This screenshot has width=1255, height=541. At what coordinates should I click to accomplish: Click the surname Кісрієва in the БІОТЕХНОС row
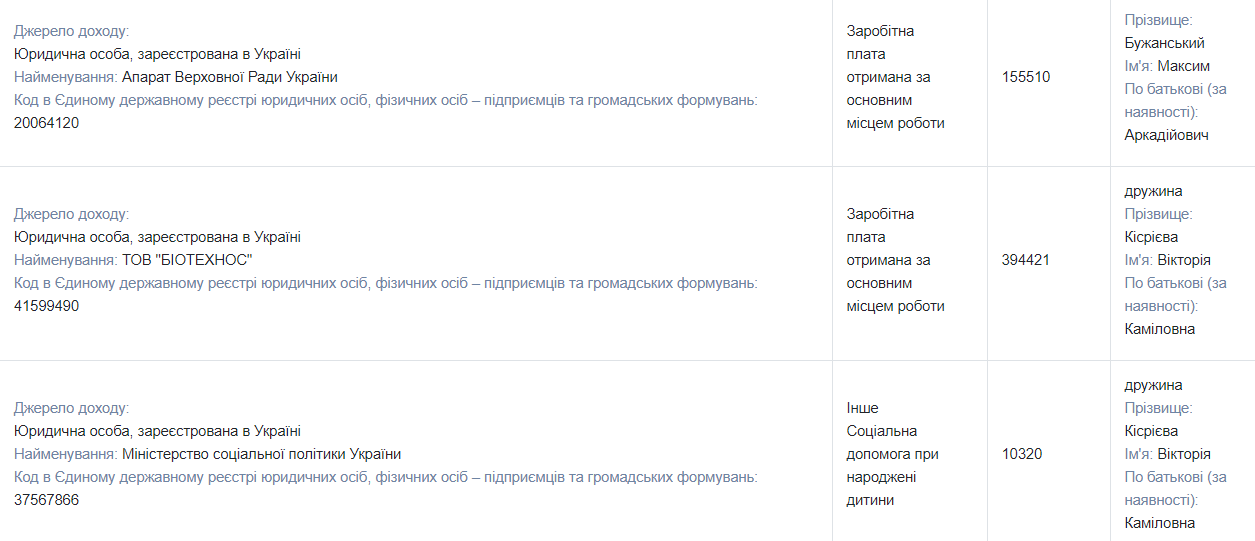click(x=1151, y=237)
